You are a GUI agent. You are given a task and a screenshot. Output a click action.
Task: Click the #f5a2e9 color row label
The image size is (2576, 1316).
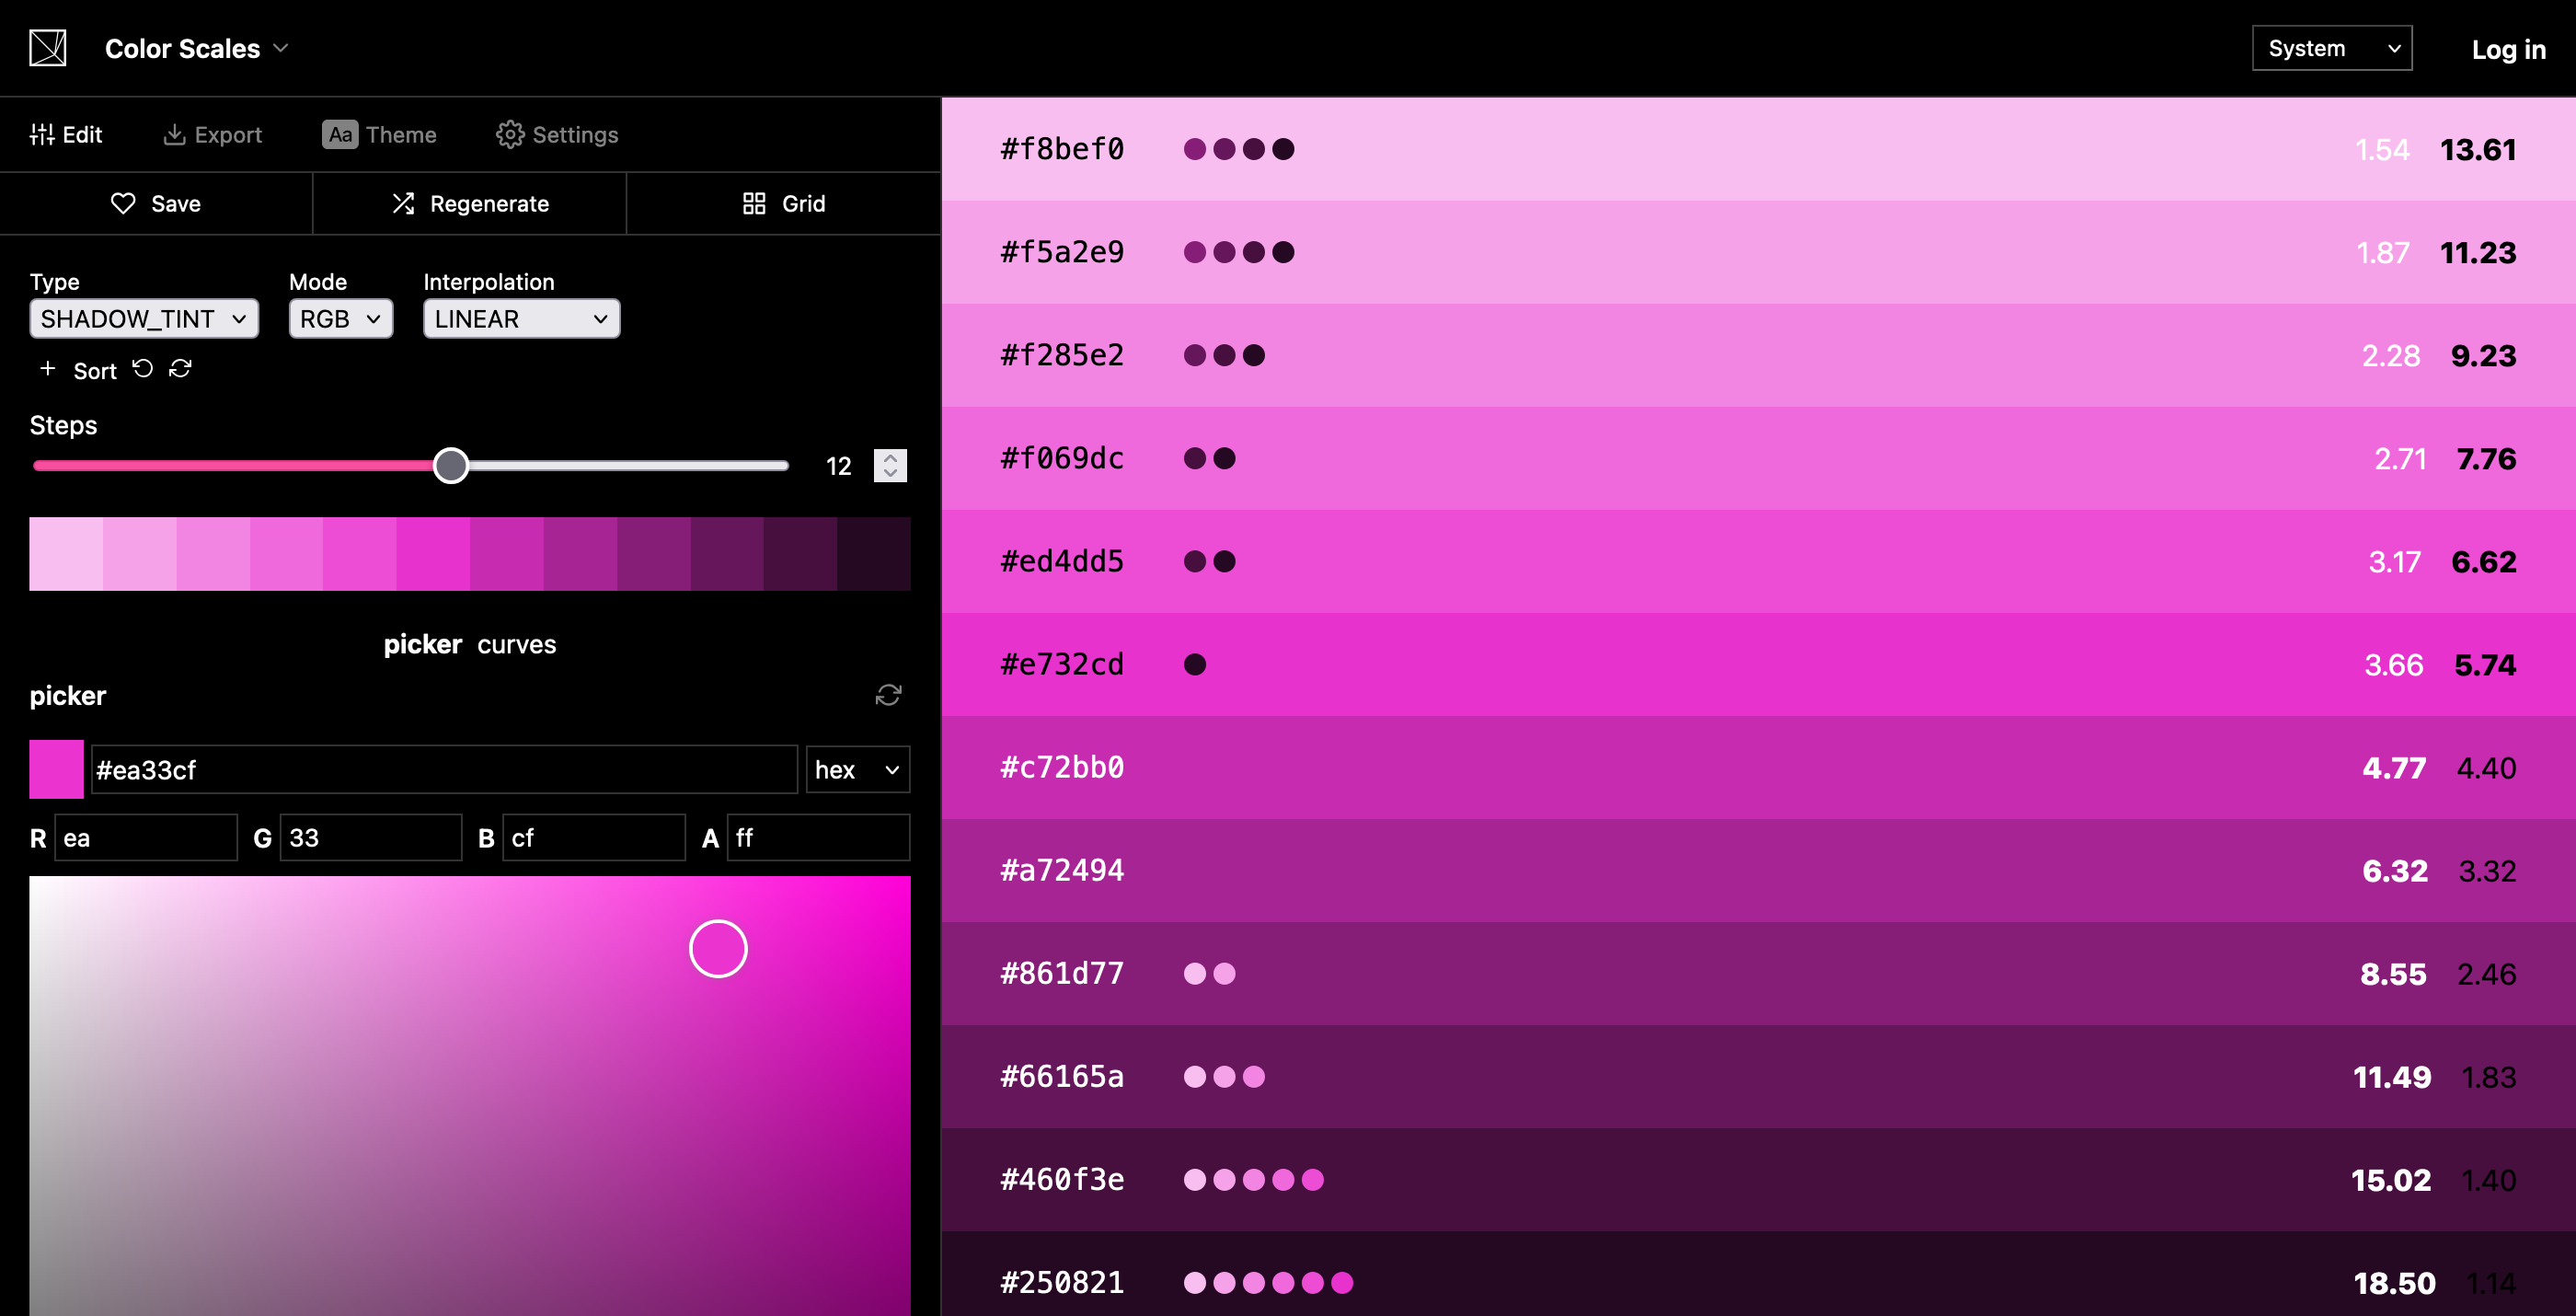pyautogui.click(x=1062, y=252)
